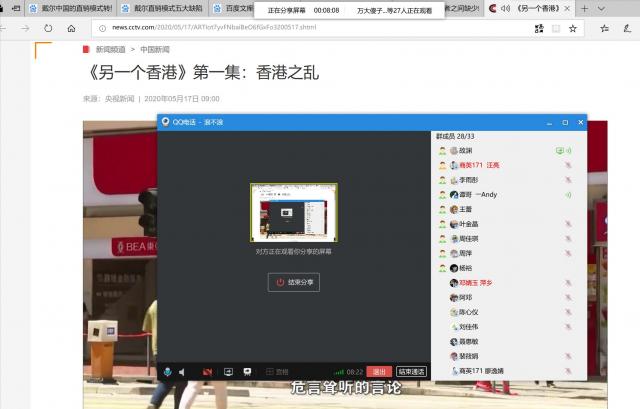This screenshot has height=409, width=640.
Task: Open the 中国新闻 breadcrumb link
Action: point(155,48)
